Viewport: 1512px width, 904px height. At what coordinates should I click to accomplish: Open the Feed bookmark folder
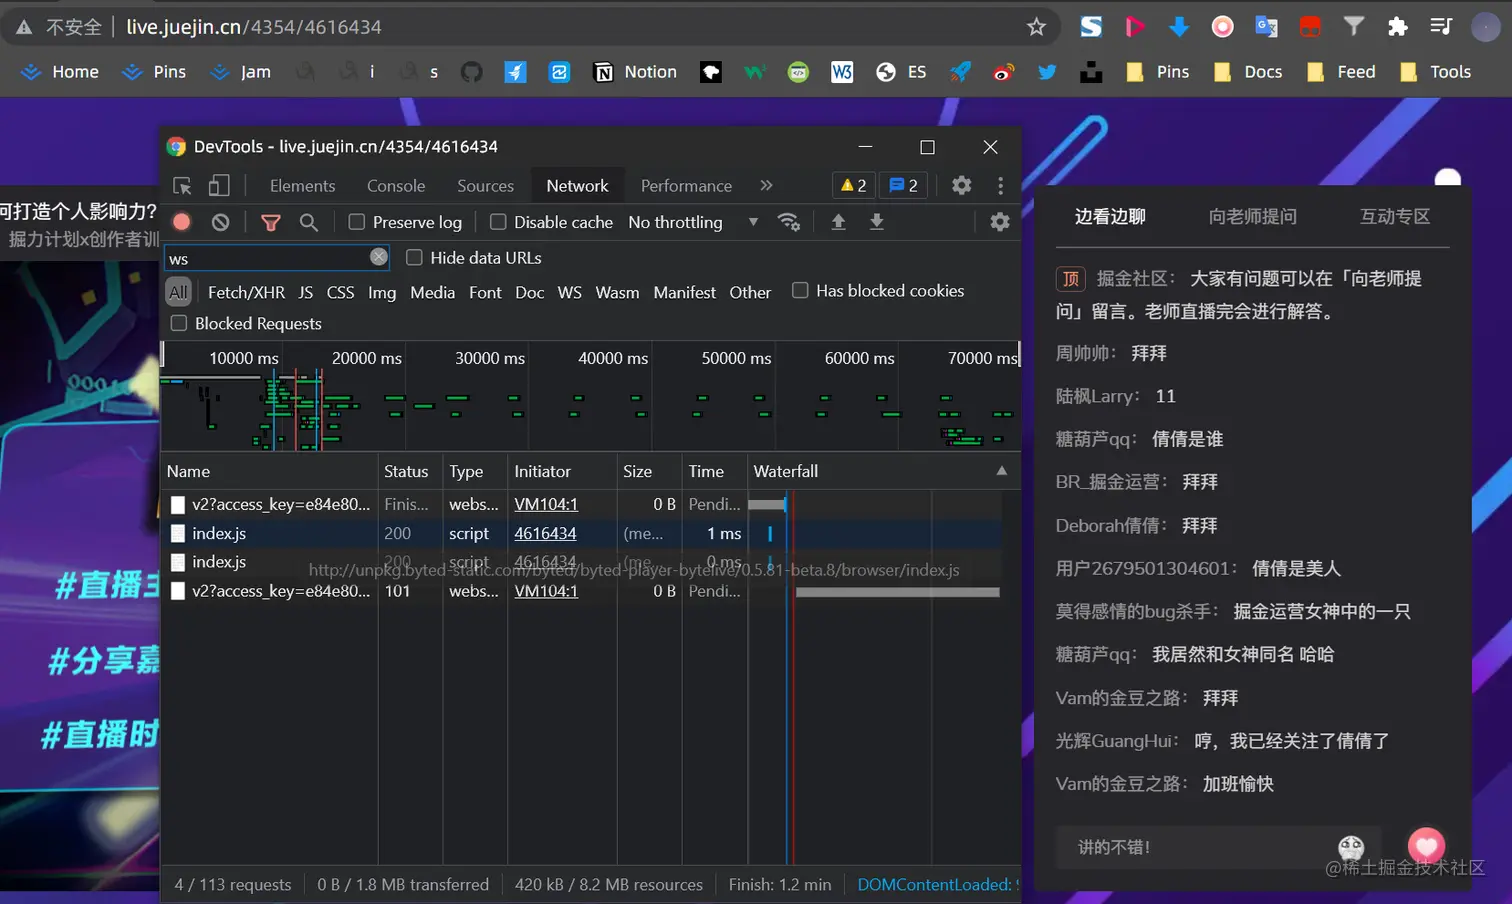[x=1341, y=72]
